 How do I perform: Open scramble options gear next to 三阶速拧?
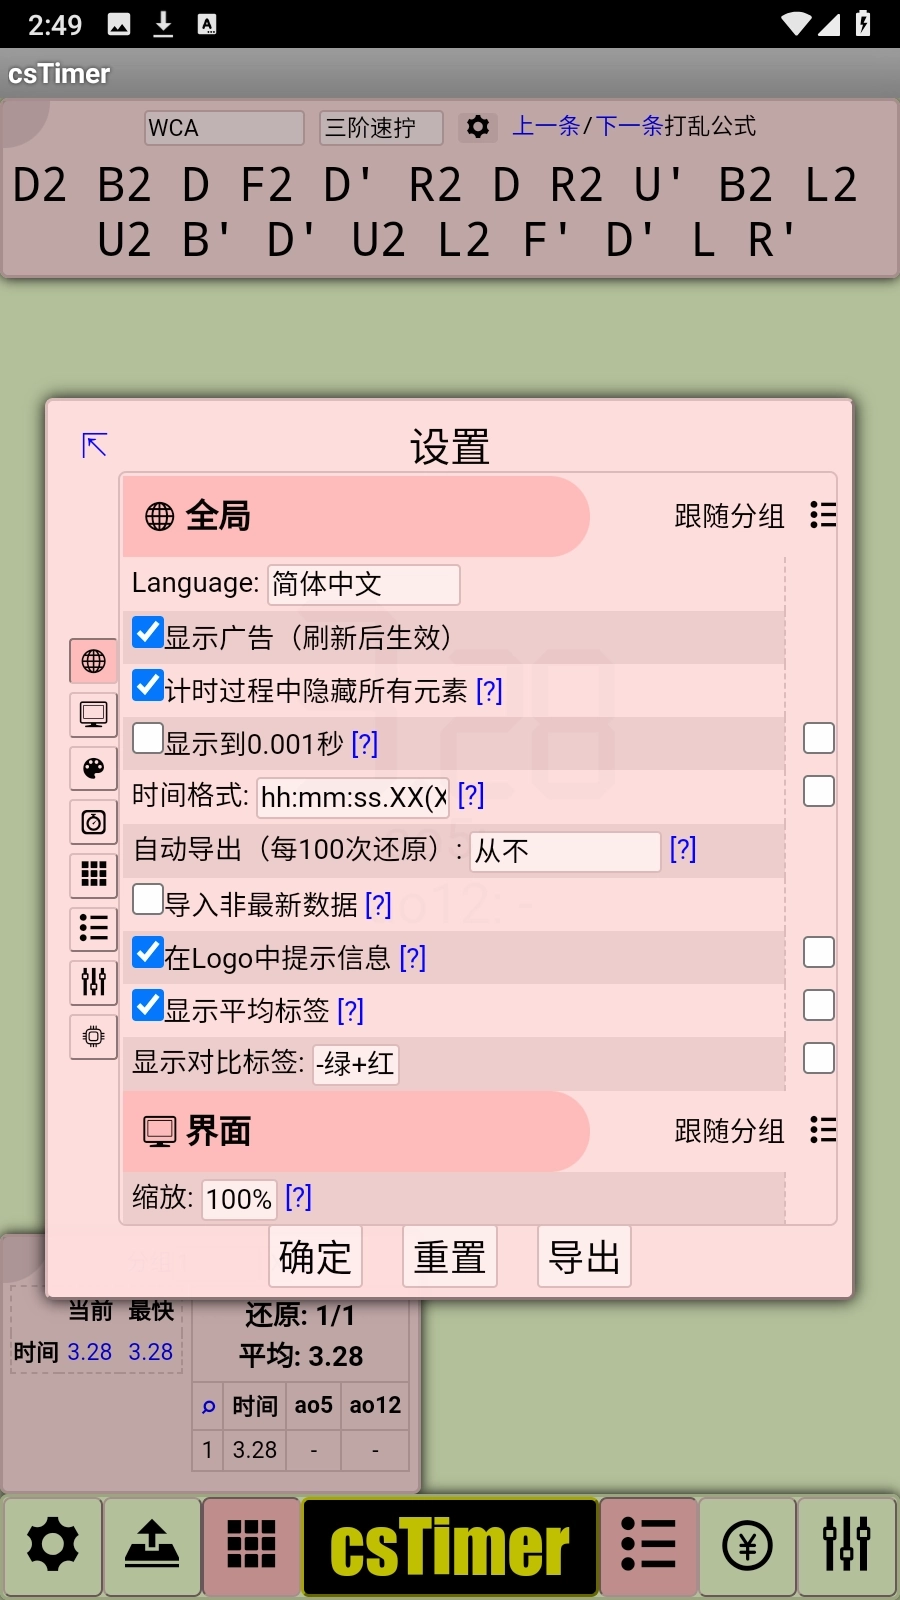coord(478,127)
